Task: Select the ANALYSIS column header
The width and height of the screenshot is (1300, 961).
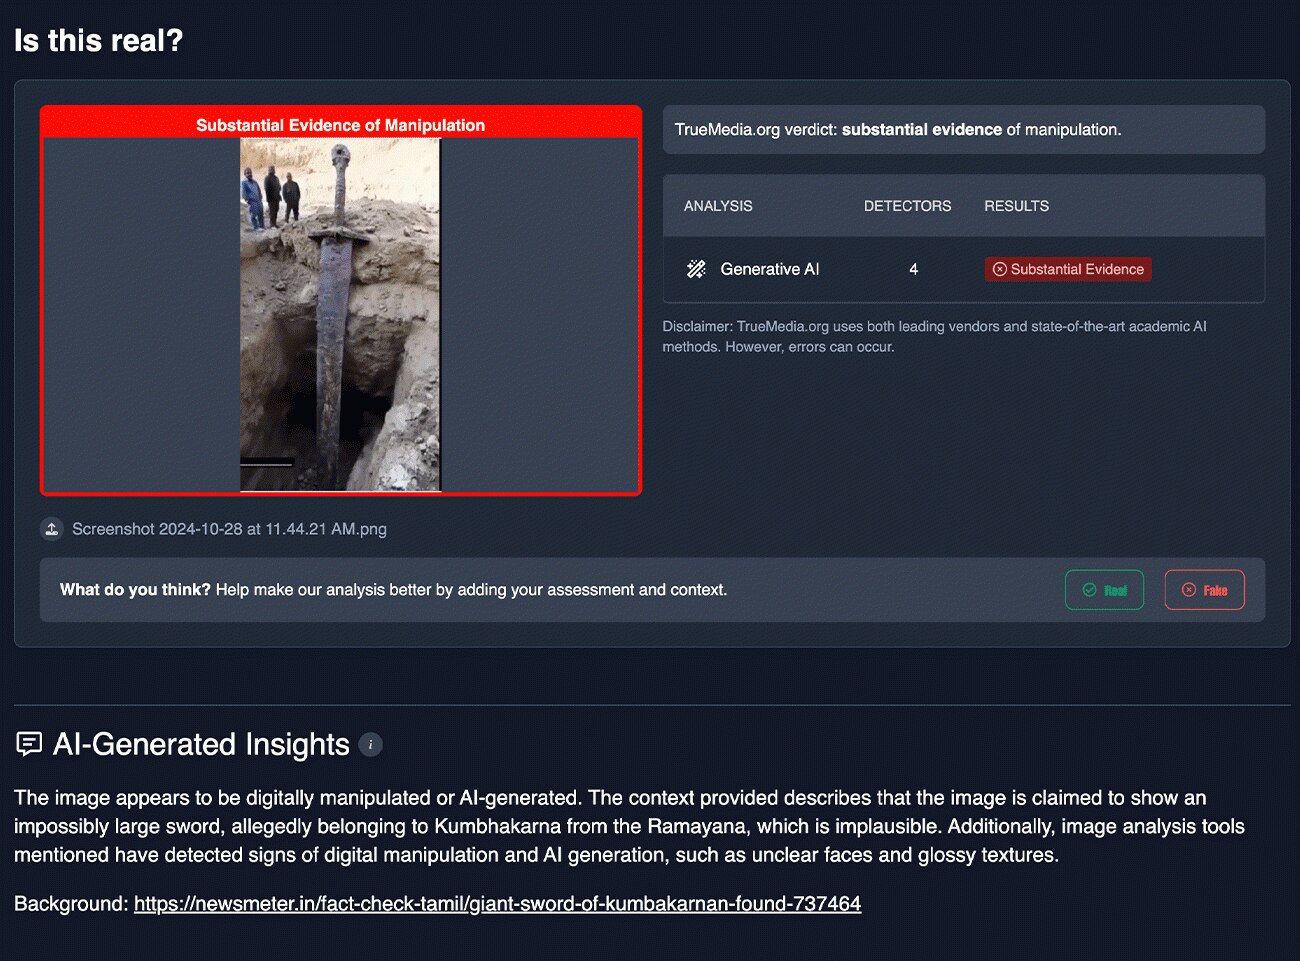Action: tap(718, 206)
